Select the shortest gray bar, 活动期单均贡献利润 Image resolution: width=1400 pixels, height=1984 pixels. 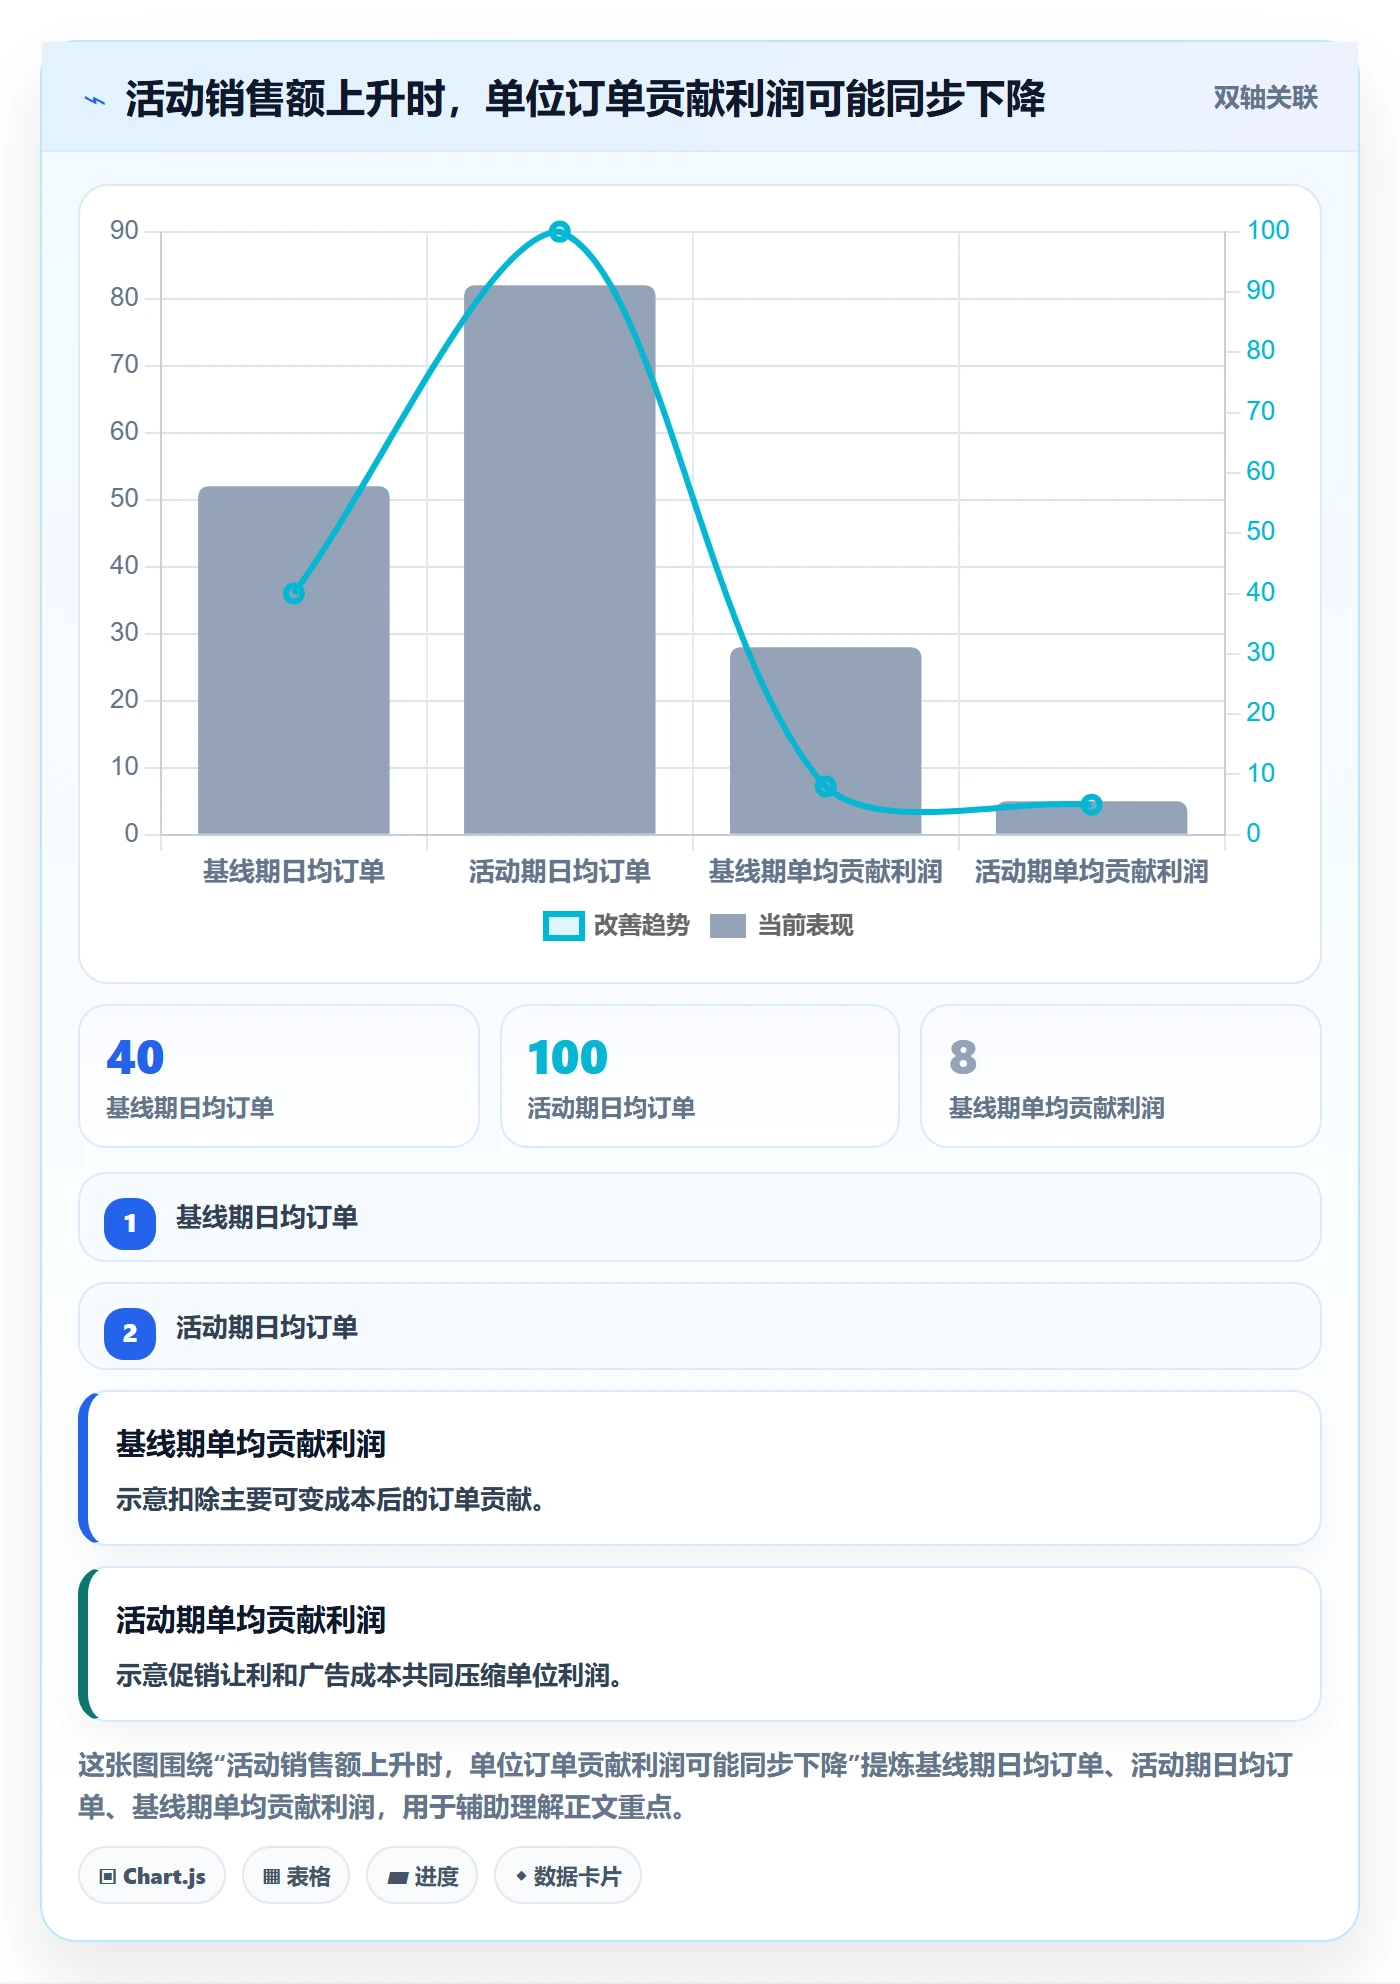tap(1092, 818)
